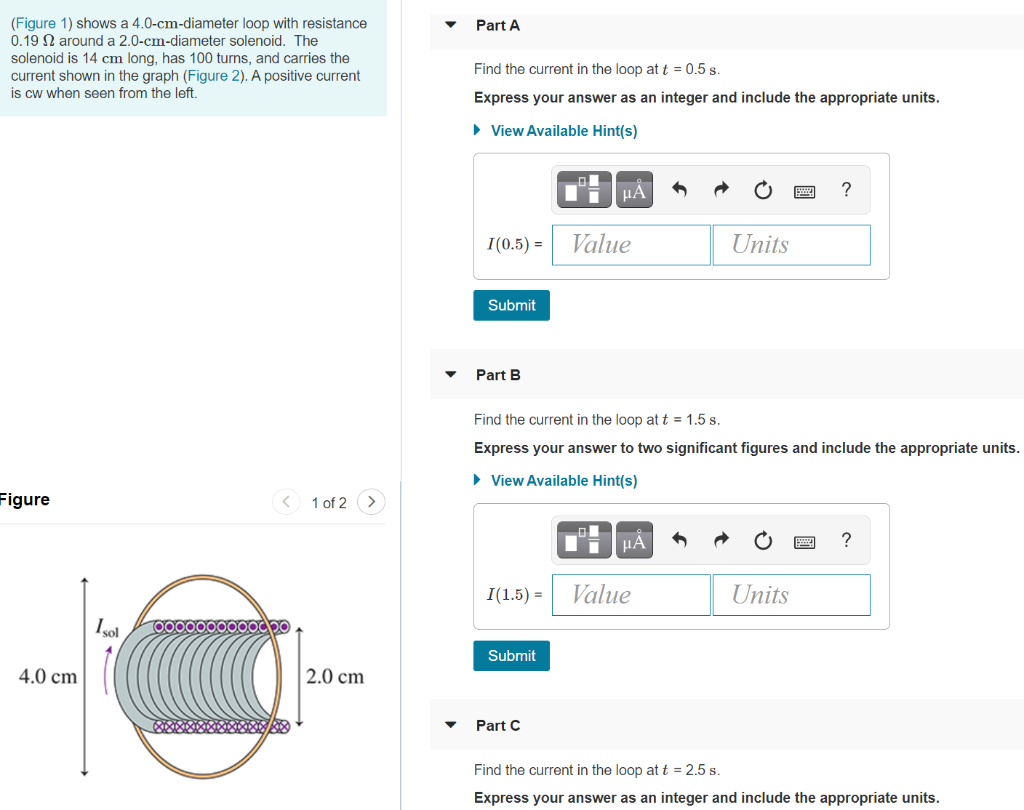
Task: Show the next figure with right arrow
Action: [371, 502]
